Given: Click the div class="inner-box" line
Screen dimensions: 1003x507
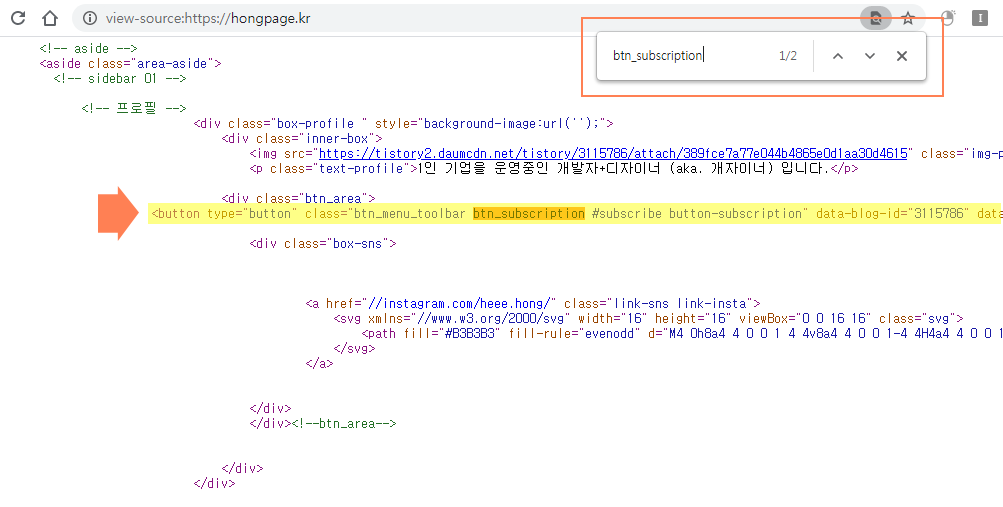Looking at the screenshot, I should pyautogui.click(x=302, y=138).
